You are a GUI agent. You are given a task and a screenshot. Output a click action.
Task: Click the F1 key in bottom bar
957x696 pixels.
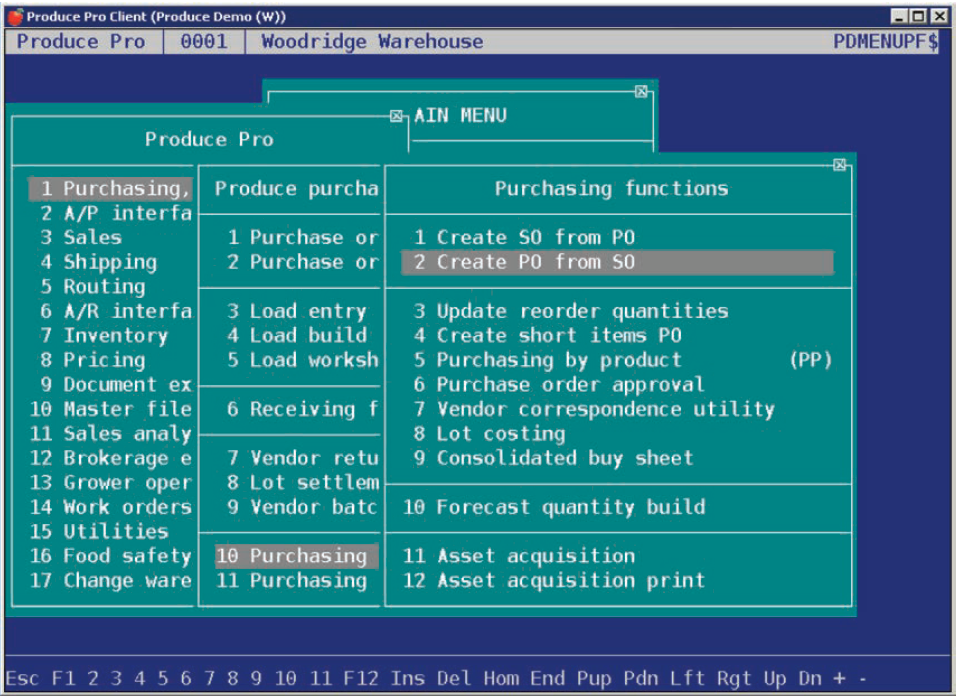pyautogui.click(x=63, y=678)
